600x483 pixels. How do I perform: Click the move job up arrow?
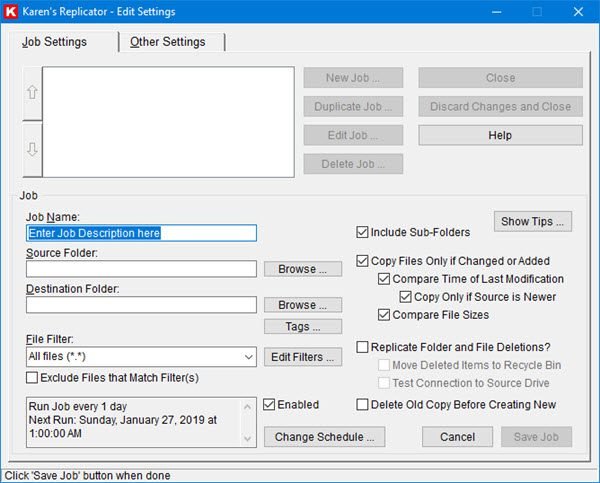[33, 93]
